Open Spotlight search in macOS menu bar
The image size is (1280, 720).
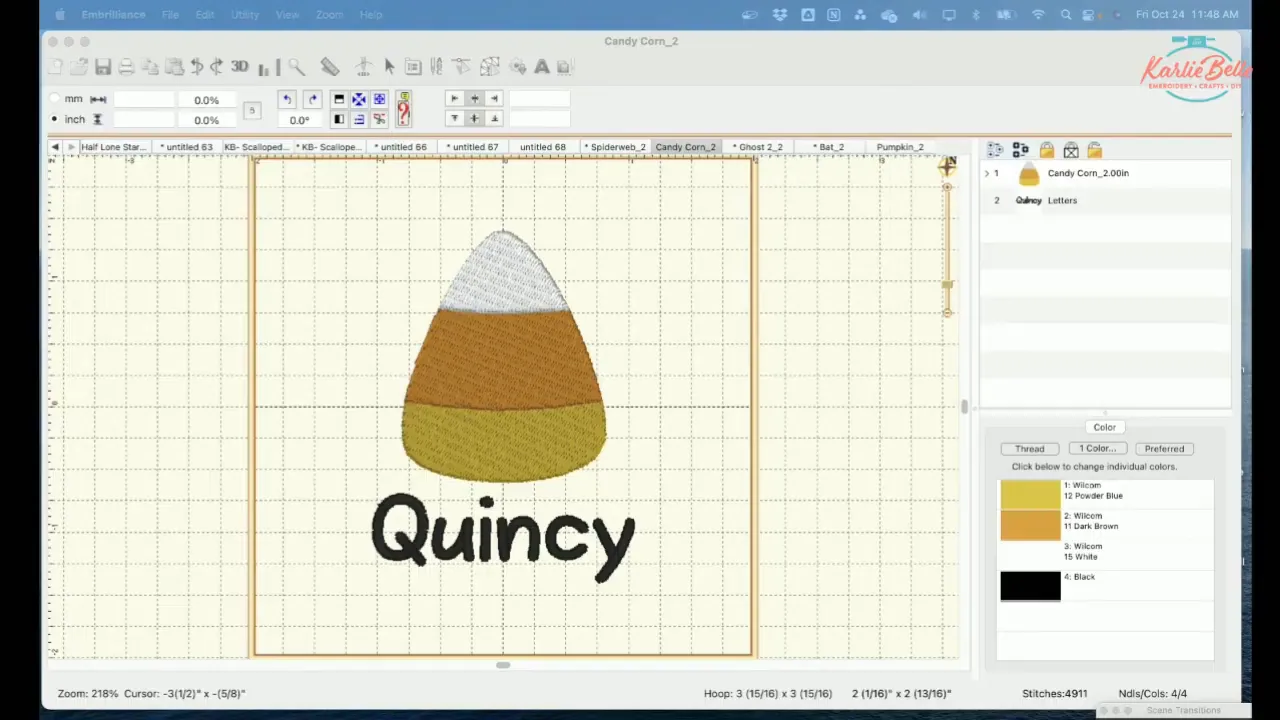point(1066,15)
